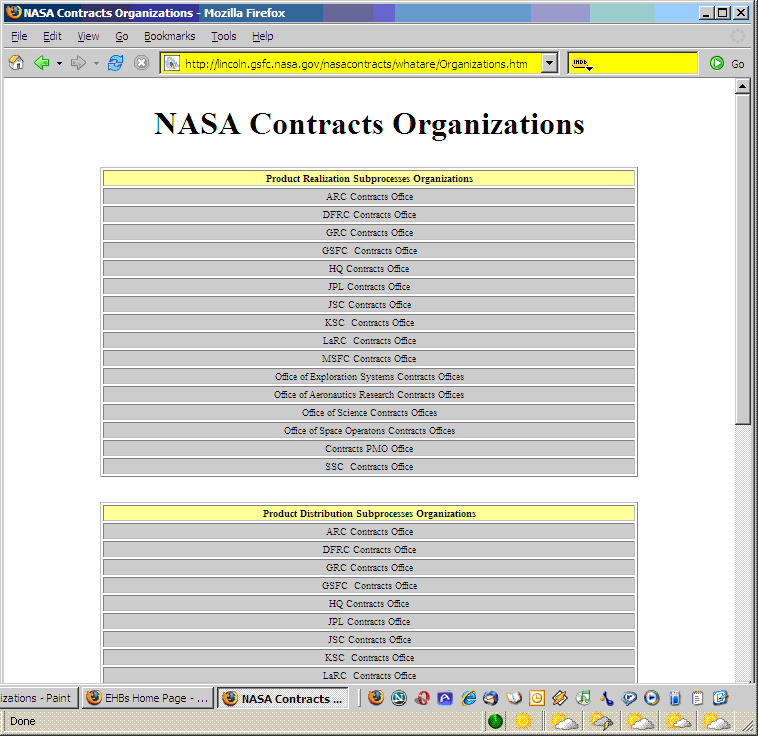Click NASA Contracts taskbar button
Screen dimensions: 758x736
click(x=283, y=698)
